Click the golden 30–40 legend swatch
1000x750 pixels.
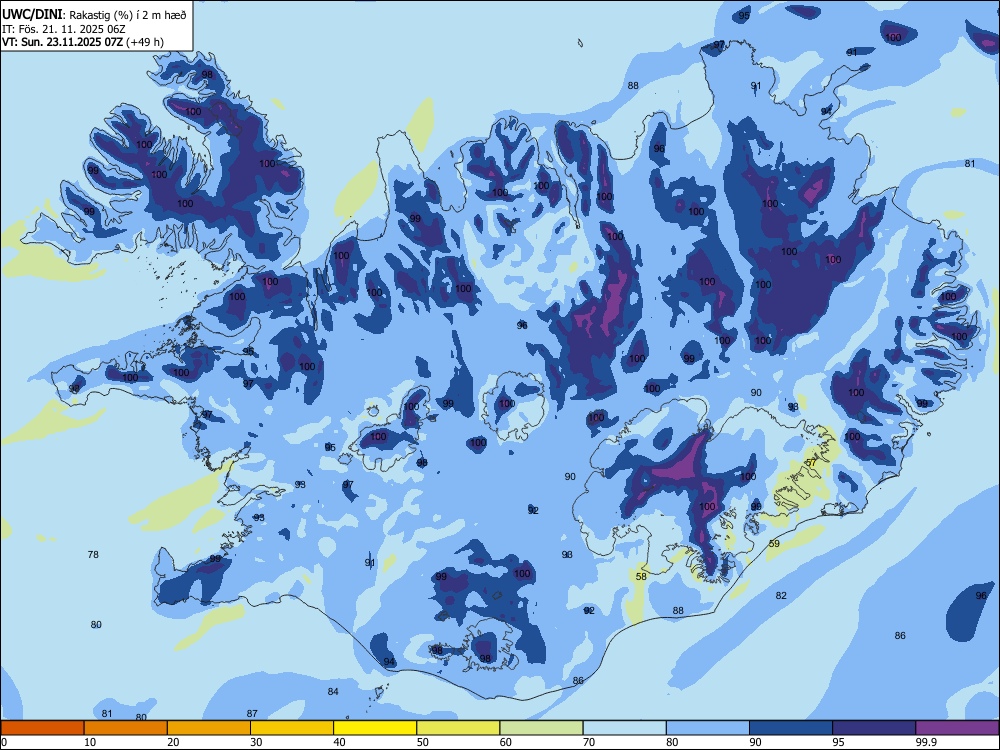point(292,728)
